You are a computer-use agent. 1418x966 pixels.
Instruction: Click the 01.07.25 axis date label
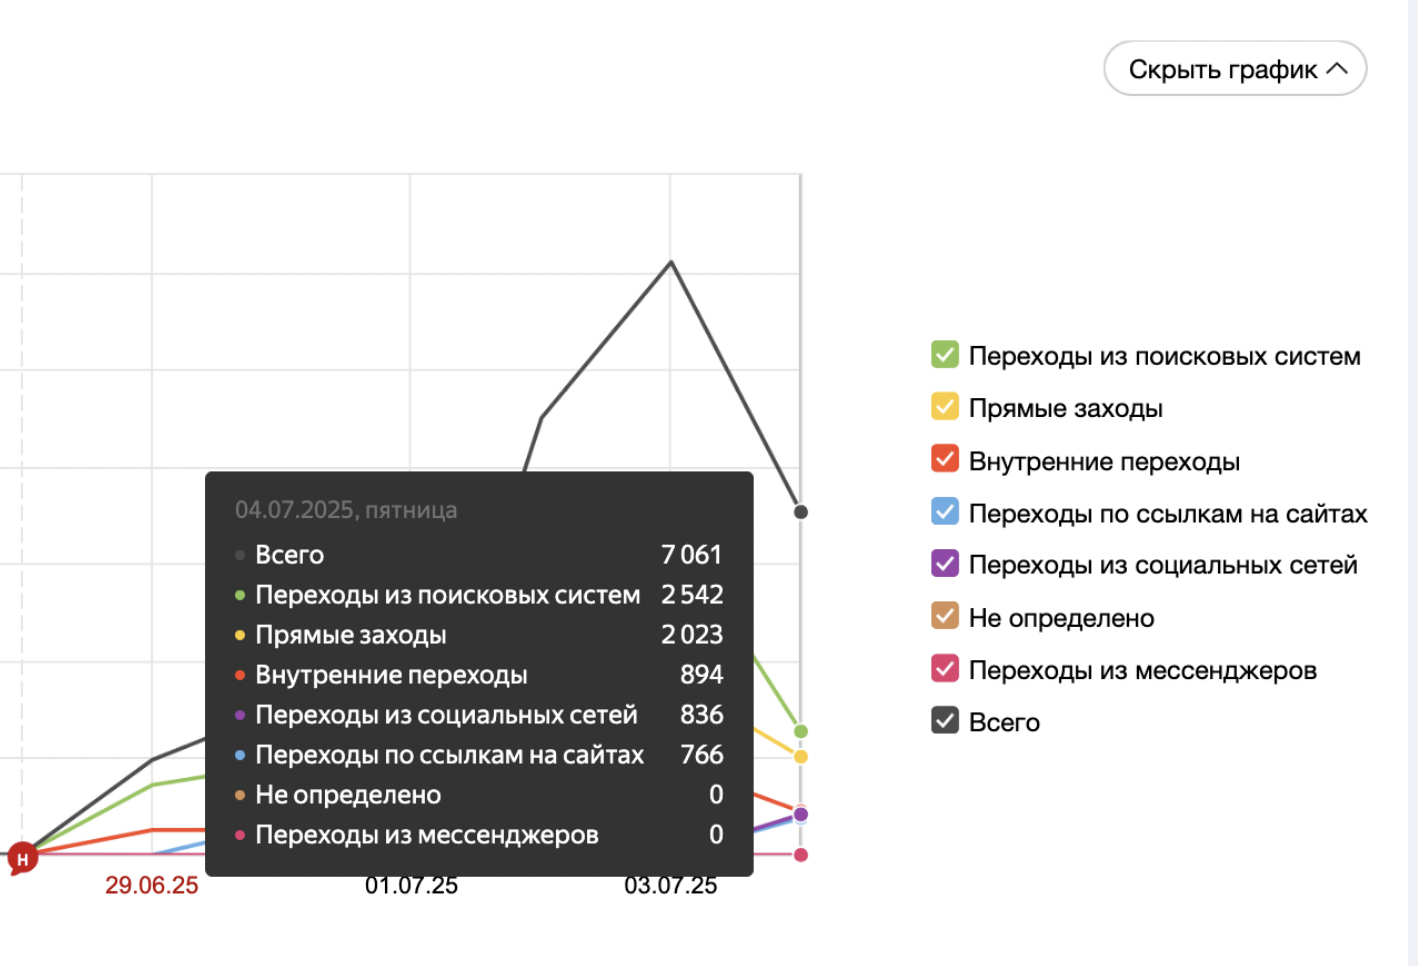[411, 885]
